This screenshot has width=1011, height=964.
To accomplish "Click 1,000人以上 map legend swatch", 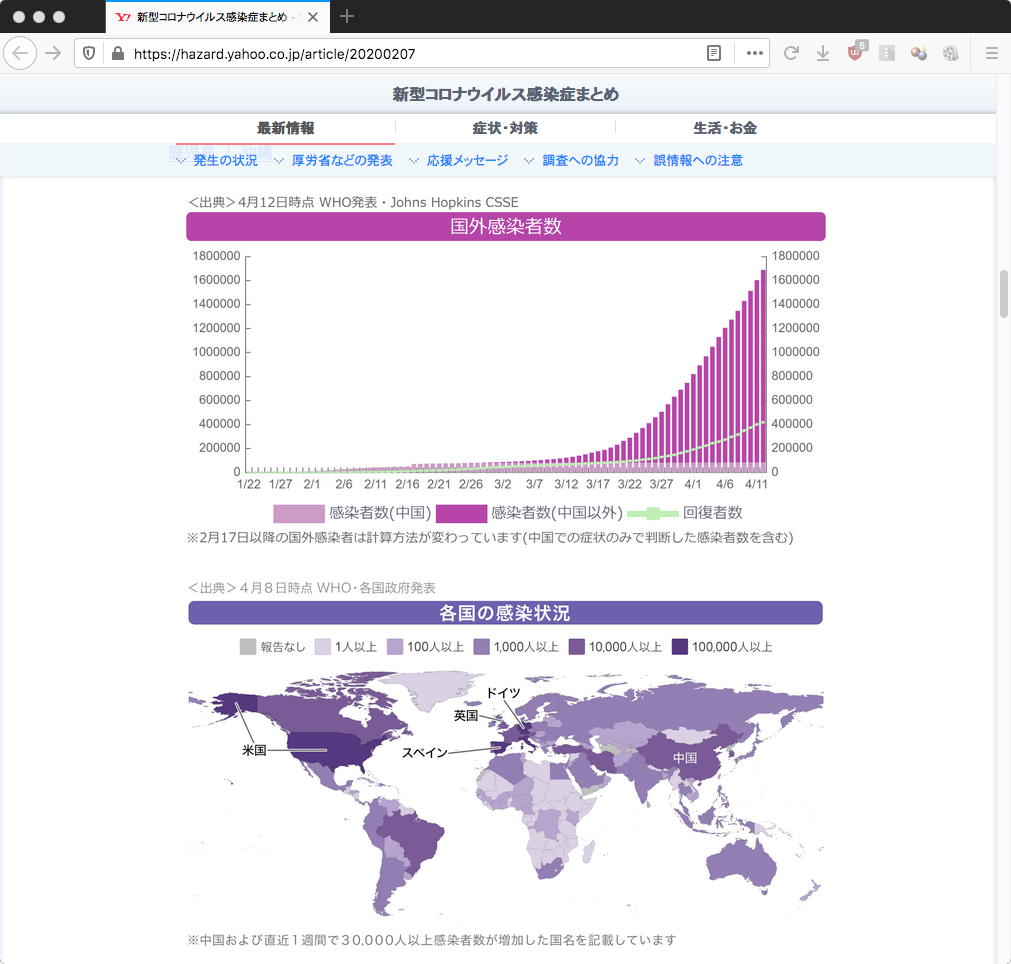I will point(482,647).
